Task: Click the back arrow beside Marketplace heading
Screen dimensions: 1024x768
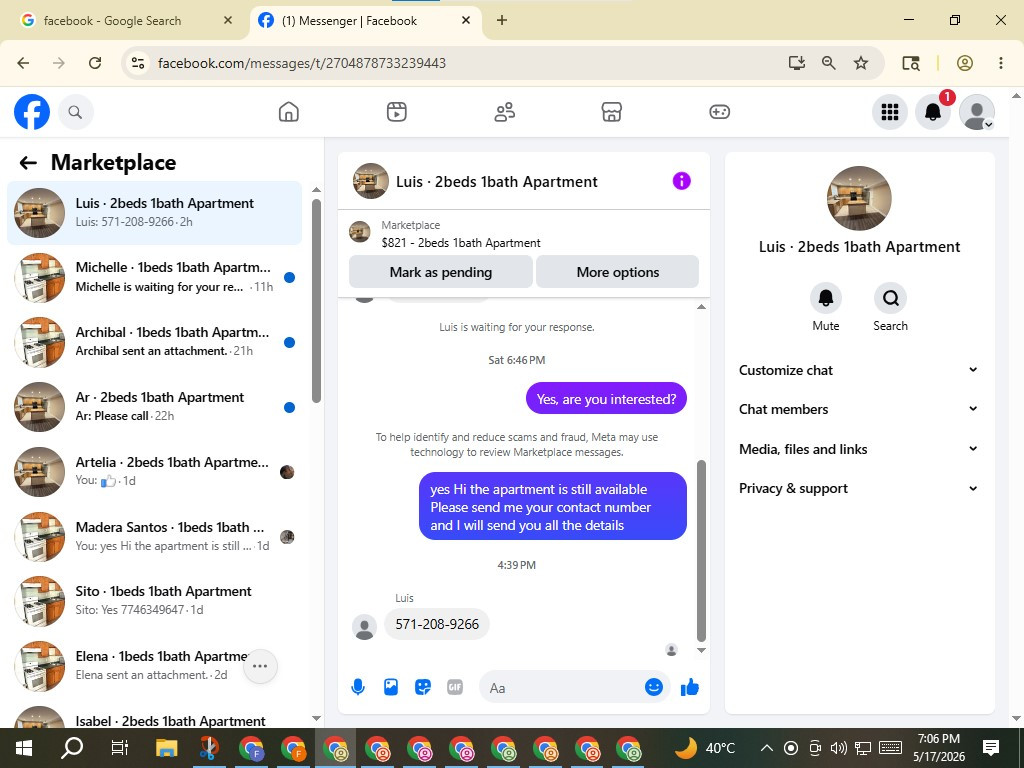Action: point(28,163)
